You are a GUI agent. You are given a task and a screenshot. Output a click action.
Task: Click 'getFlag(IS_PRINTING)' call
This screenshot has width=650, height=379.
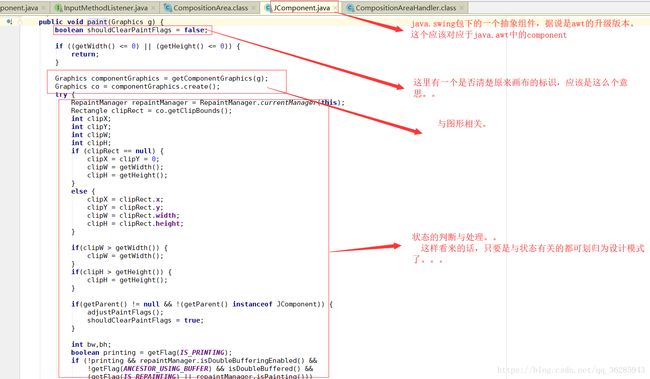189,353
